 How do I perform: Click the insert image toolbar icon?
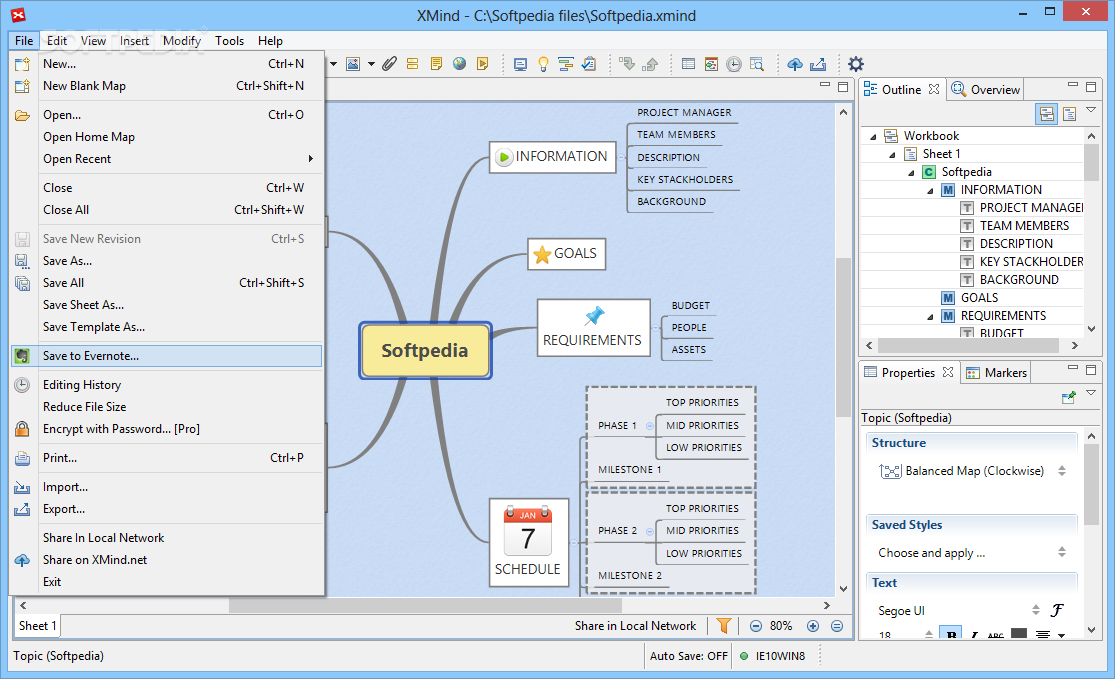pos(353,64)
